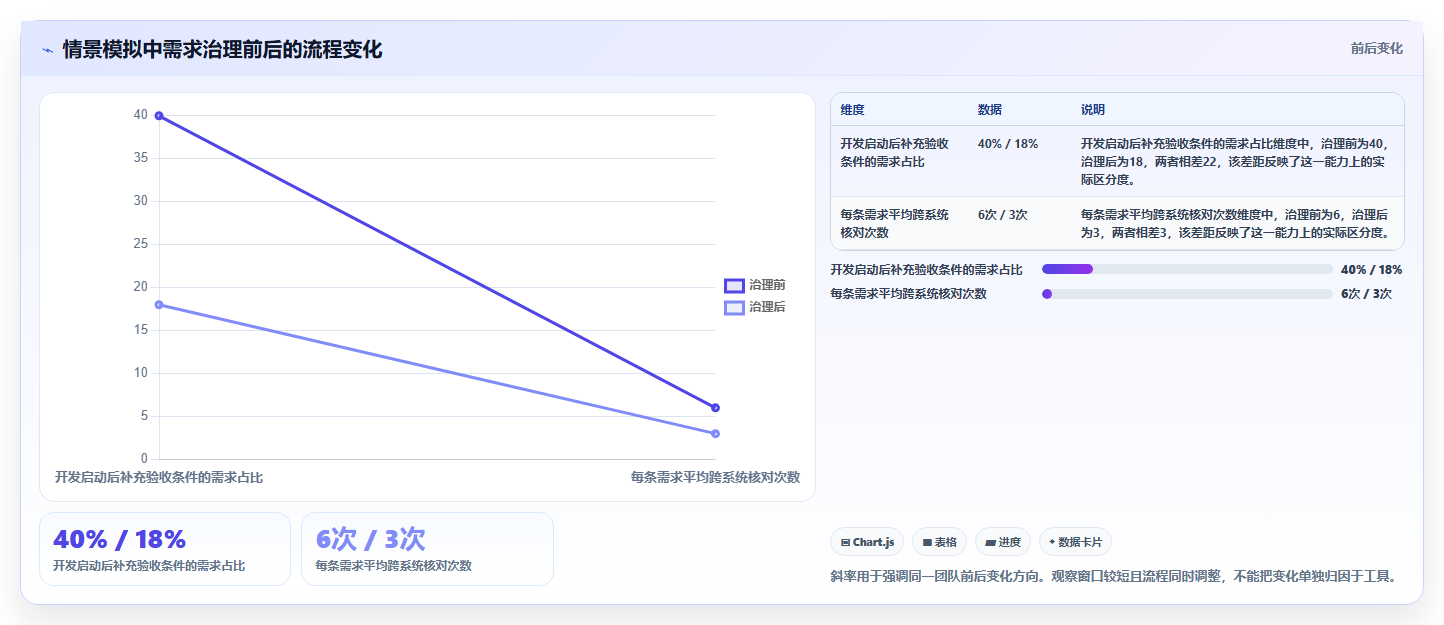
Task: Click the table cell 6次 / 3次
Action: coord(1003,215)
